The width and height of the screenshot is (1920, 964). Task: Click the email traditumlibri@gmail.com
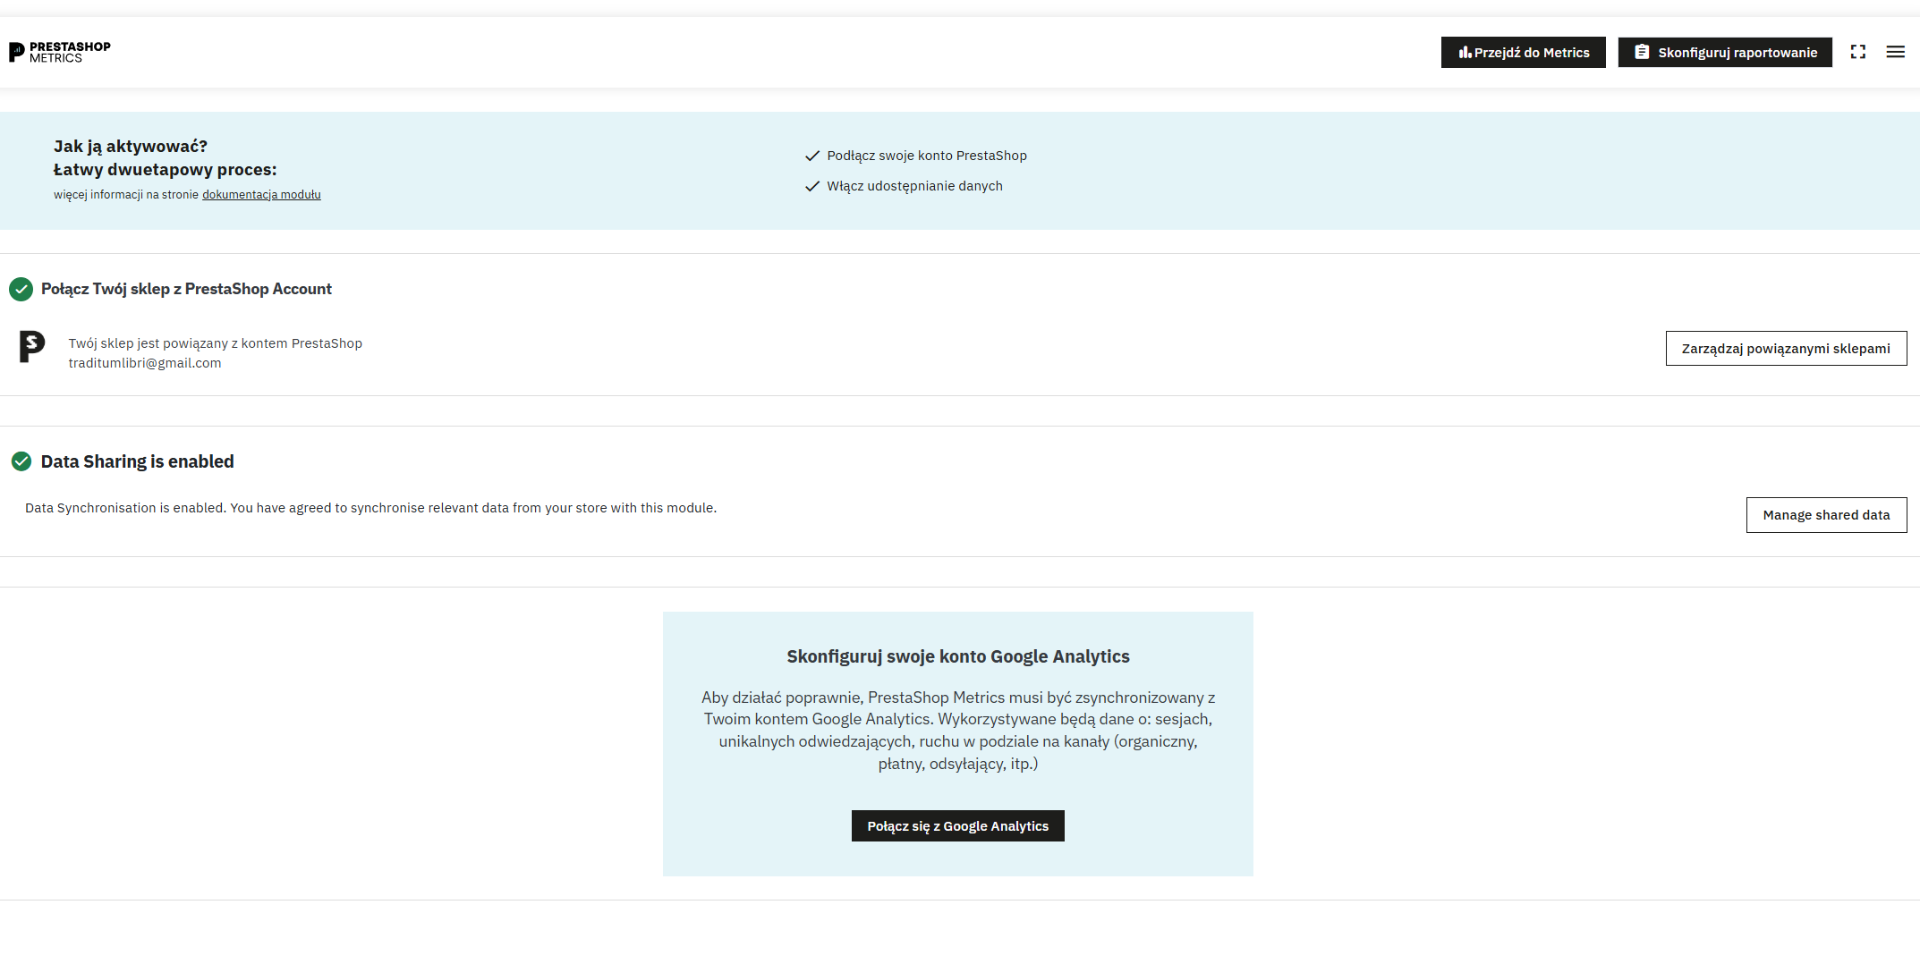145,363
